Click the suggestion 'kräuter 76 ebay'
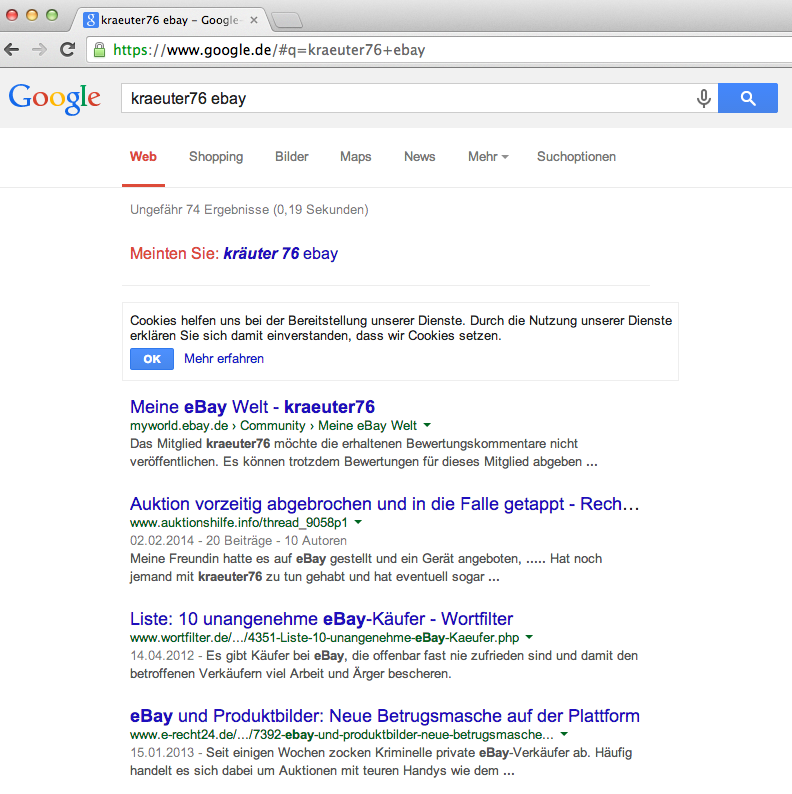The image size is (792, 794). pos(281,253)
